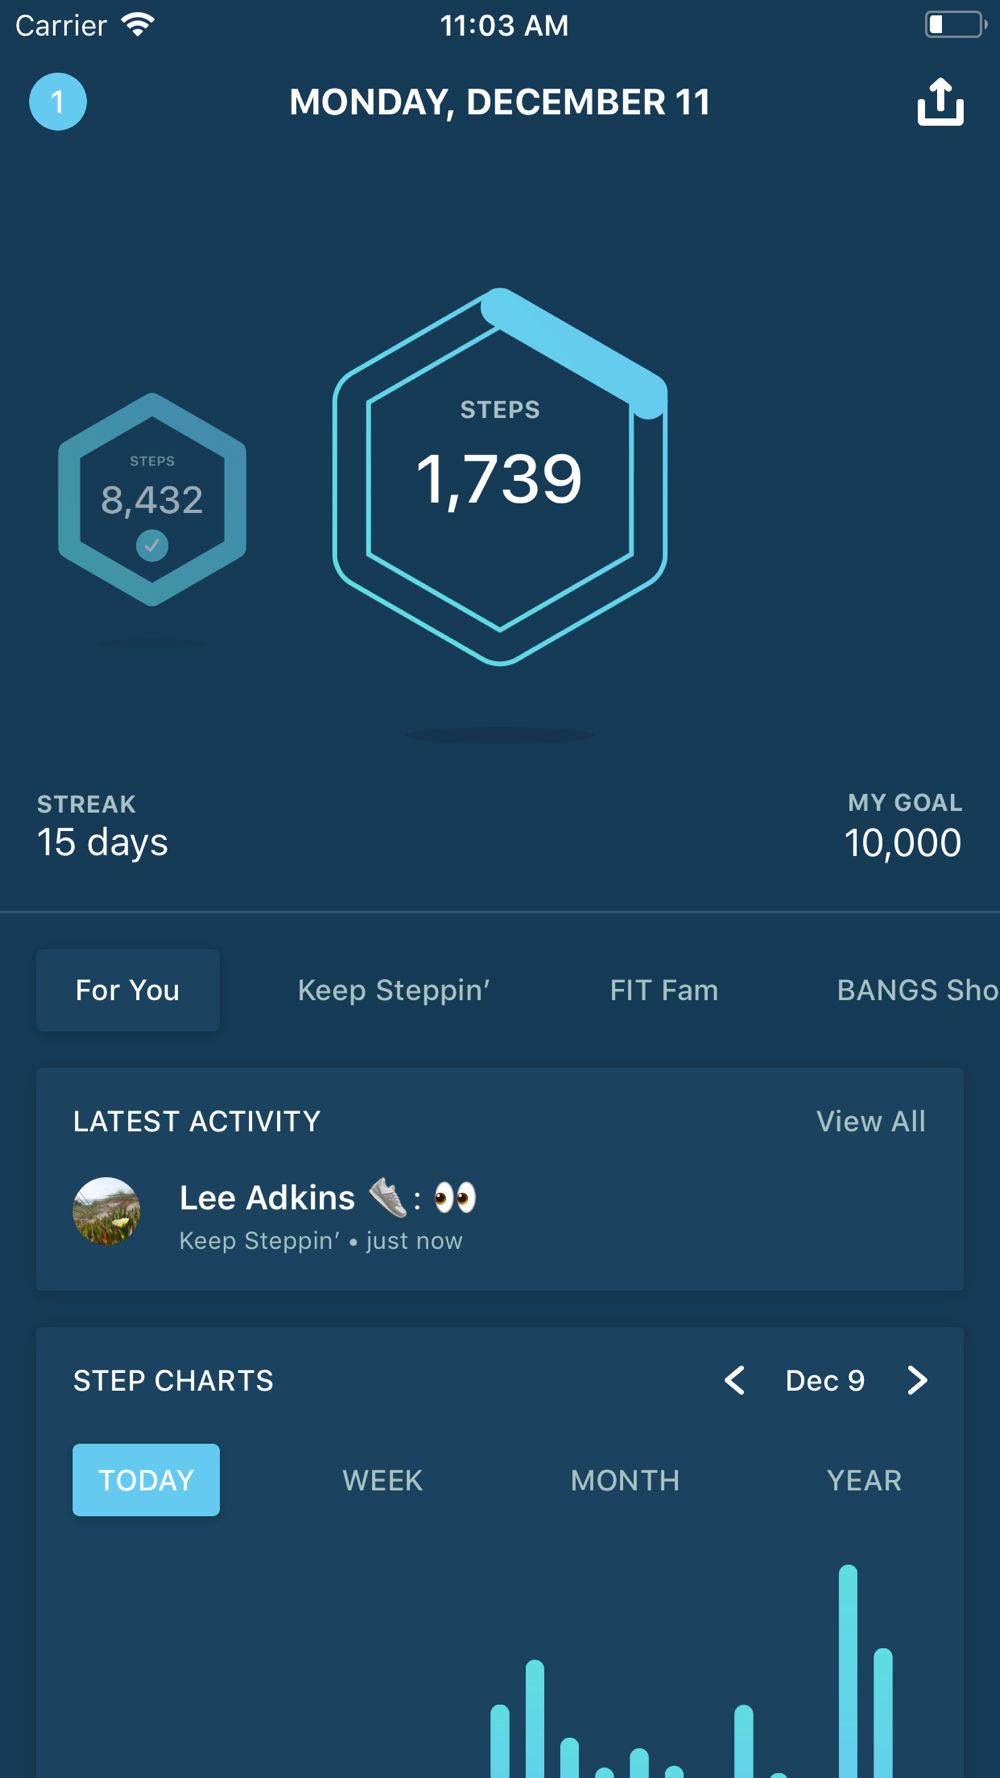This screenshot has height=1778, width=1000.
Task: Tap the share upload icon
Action: [x=940, y=102]
